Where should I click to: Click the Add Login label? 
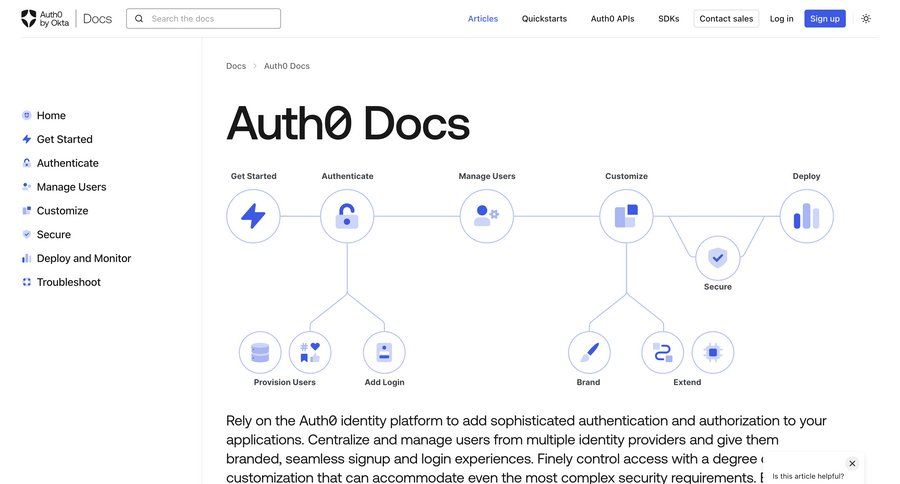tap(384, 382)
